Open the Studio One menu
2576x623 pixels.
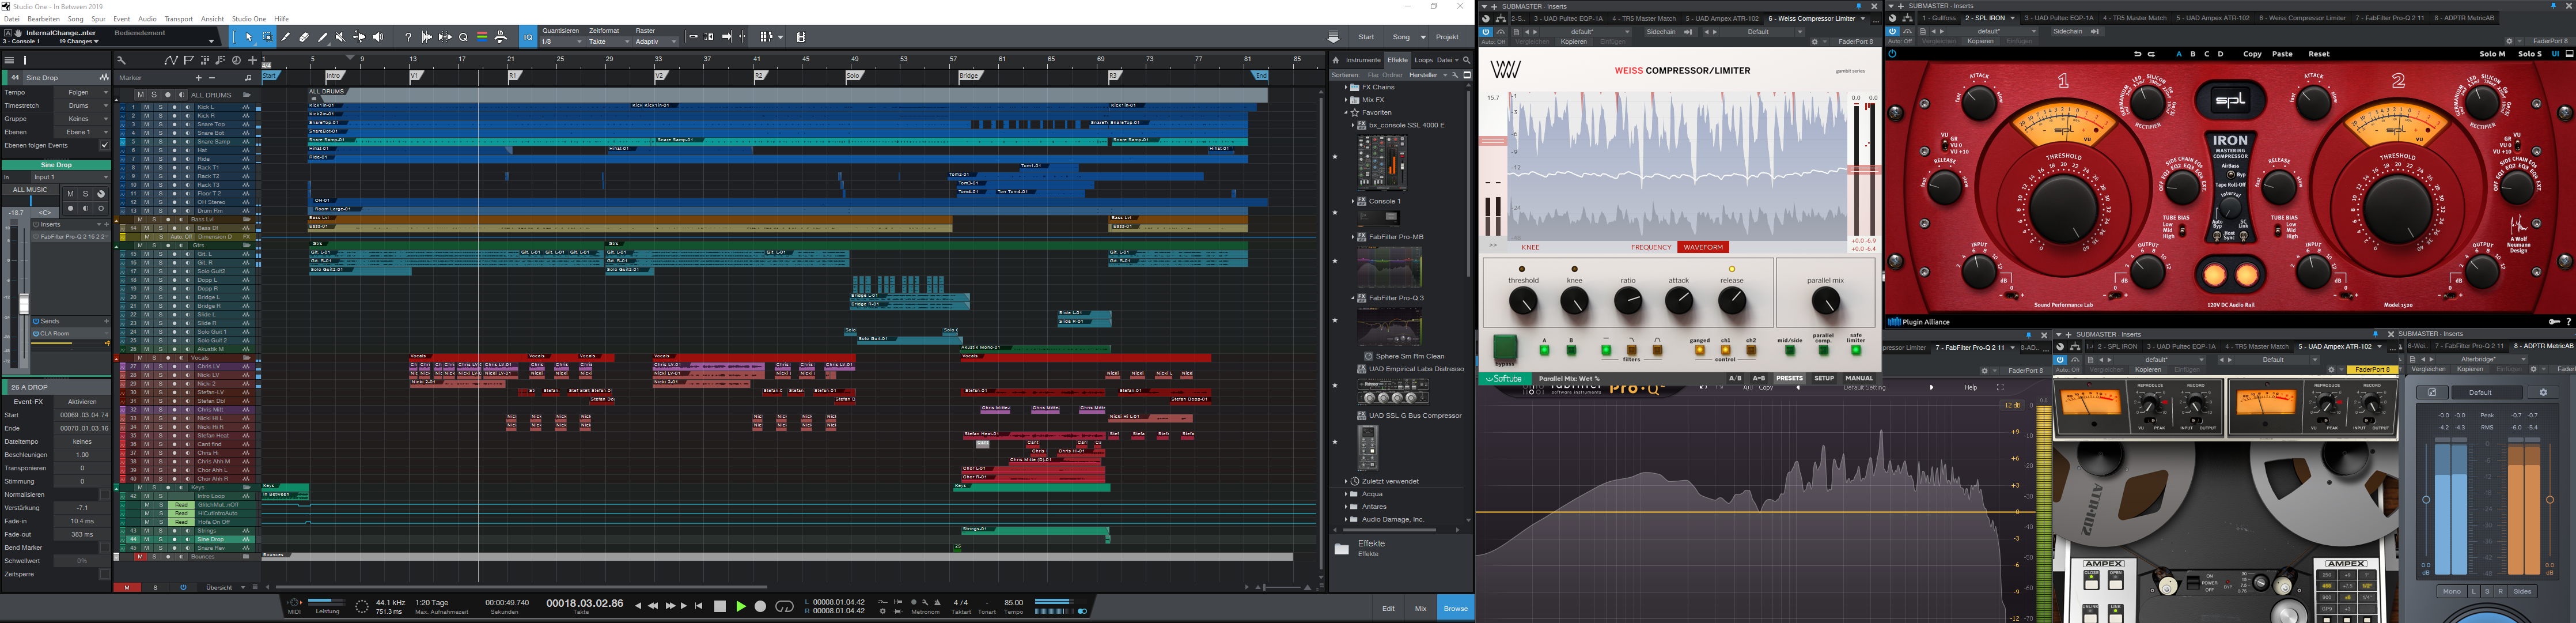coord(249,19)
